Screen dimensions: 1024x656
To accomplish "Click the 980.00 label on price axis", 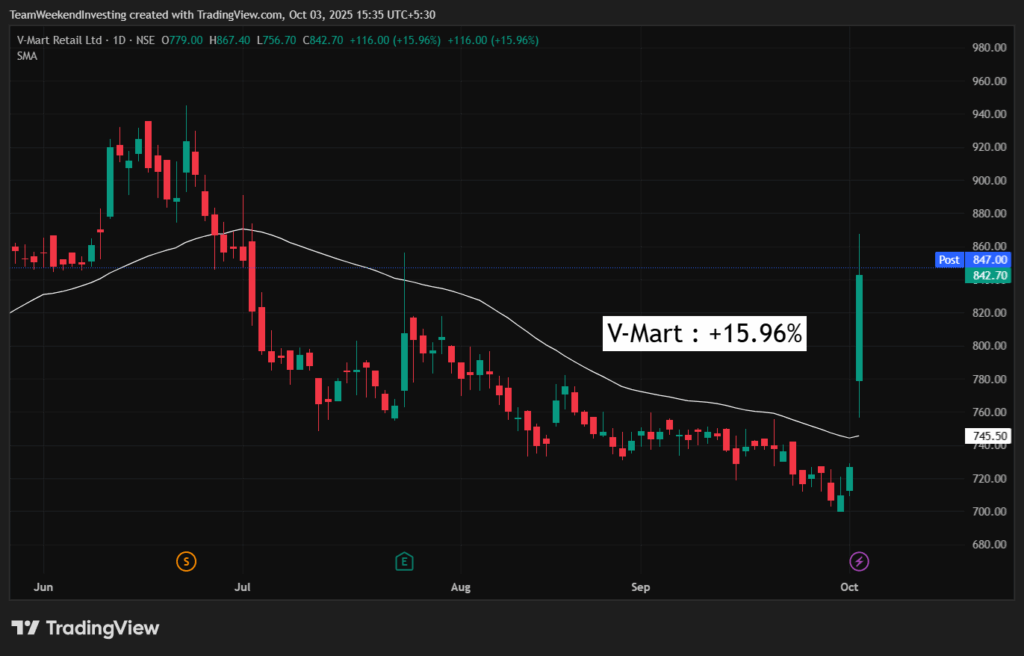I will click(x=988, y=48).
